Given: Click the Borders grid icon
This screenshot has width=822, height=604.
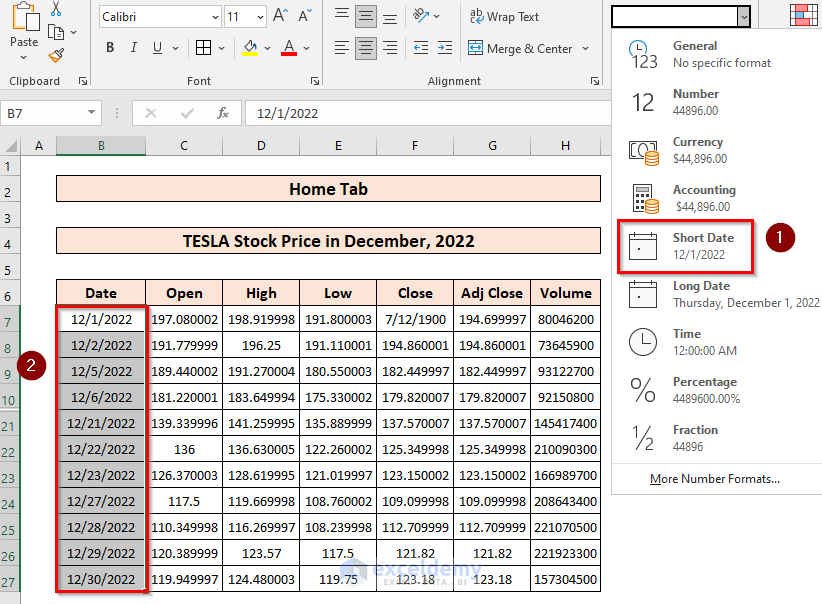Looking at the screenshot, I should point(203,48).
